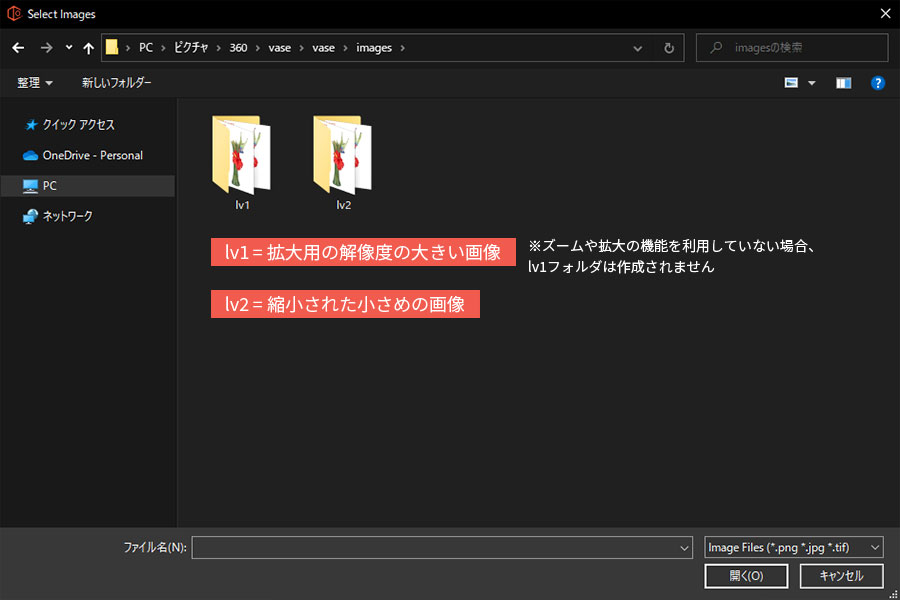Screen dimensions: 900x600
Task: Open the lv2 folder
Action: pos(343,160)
